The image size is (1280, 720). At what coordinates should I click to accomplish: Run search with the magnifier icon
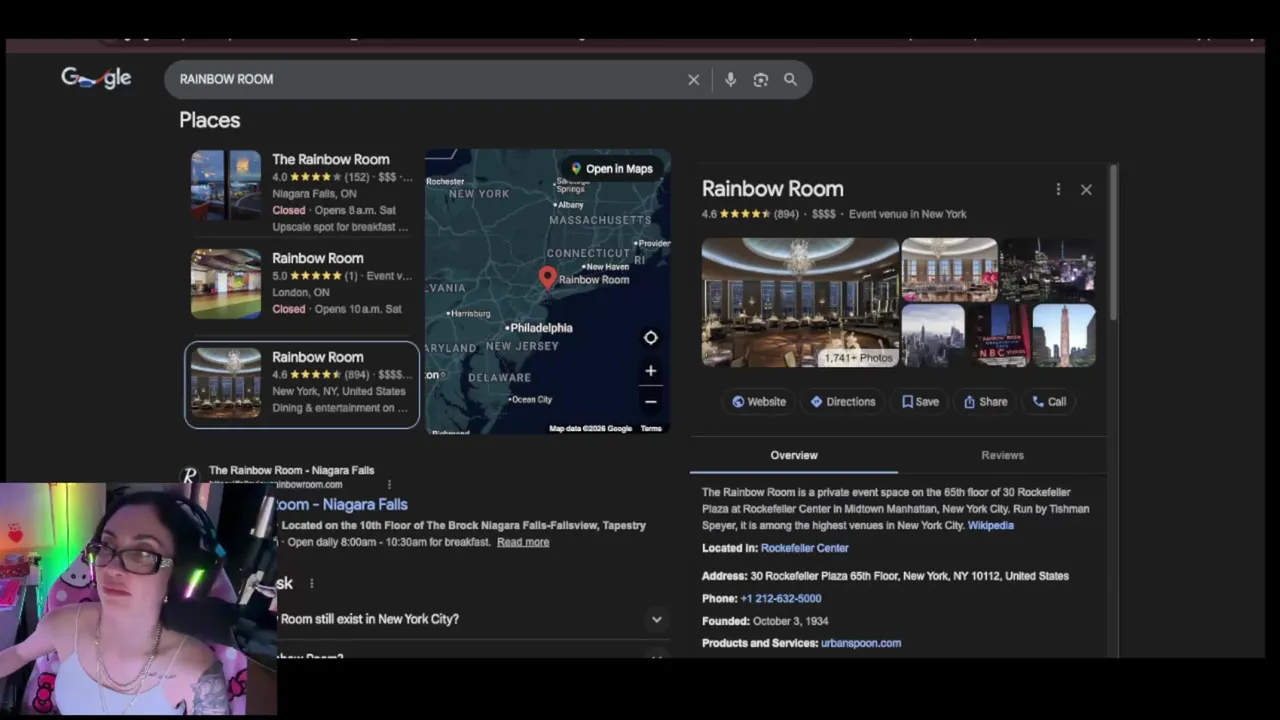[790, 80]
